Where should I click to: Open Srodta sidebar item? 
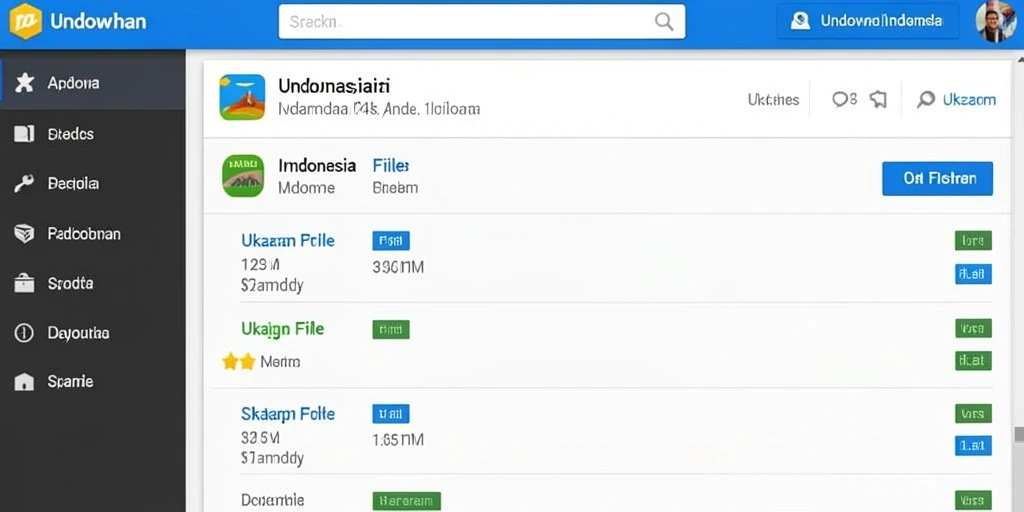(x=71, y=283)
